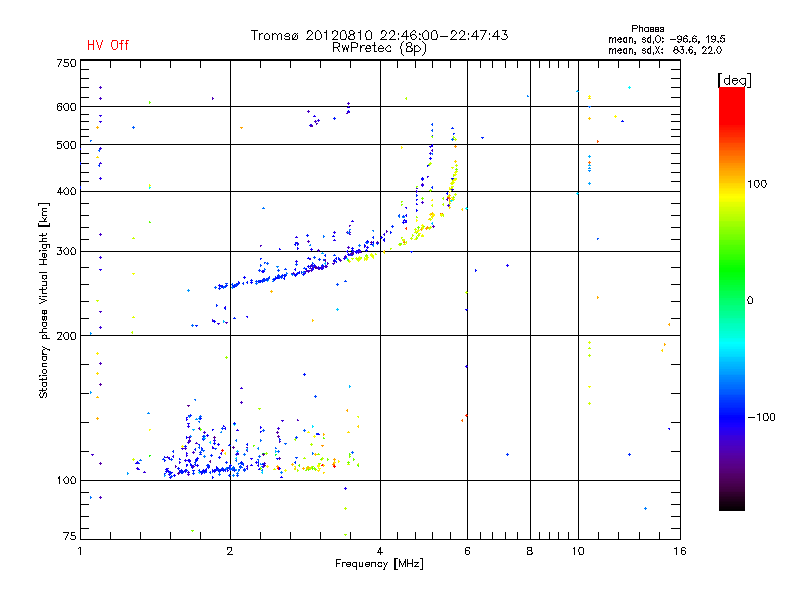Click the 500 height axis tick label
The height and width of the screenshot is (600, 800).
click(66, 145)
